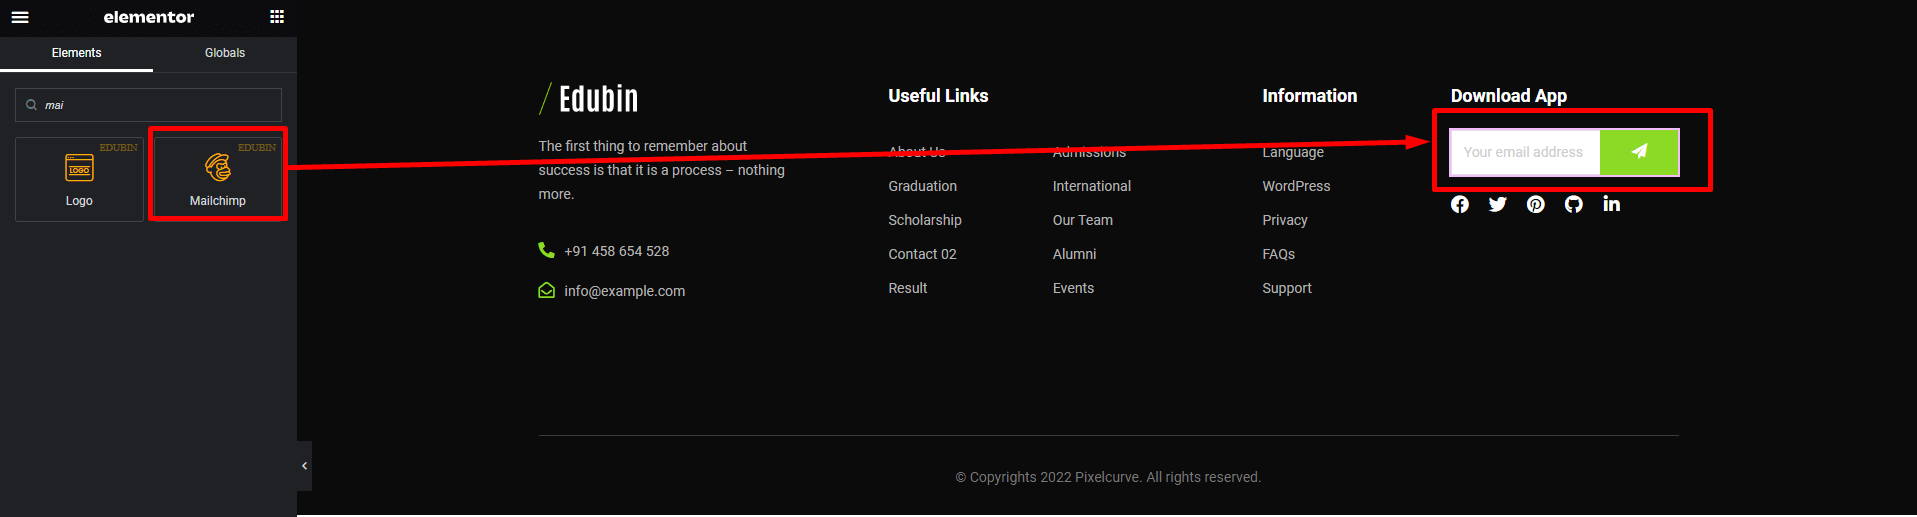Collapse the Elementor side panel
This screenshot has height=517, width=1917.
[x=304, y=466]
